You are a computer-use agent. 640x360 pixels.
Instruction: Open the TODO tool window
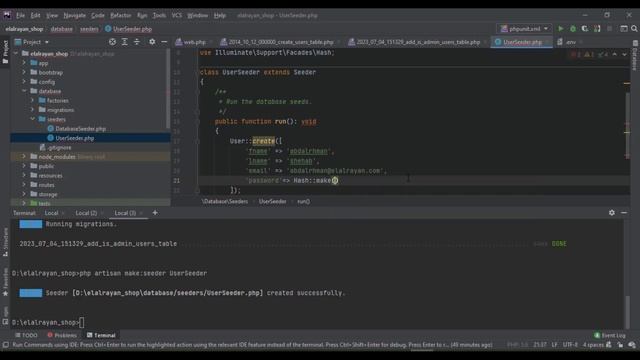click(27, 335)
